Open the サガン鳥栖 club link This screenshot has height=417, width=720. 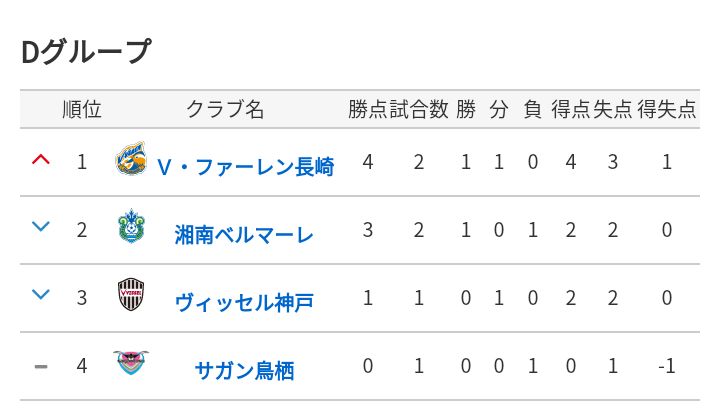click(244, 370)
